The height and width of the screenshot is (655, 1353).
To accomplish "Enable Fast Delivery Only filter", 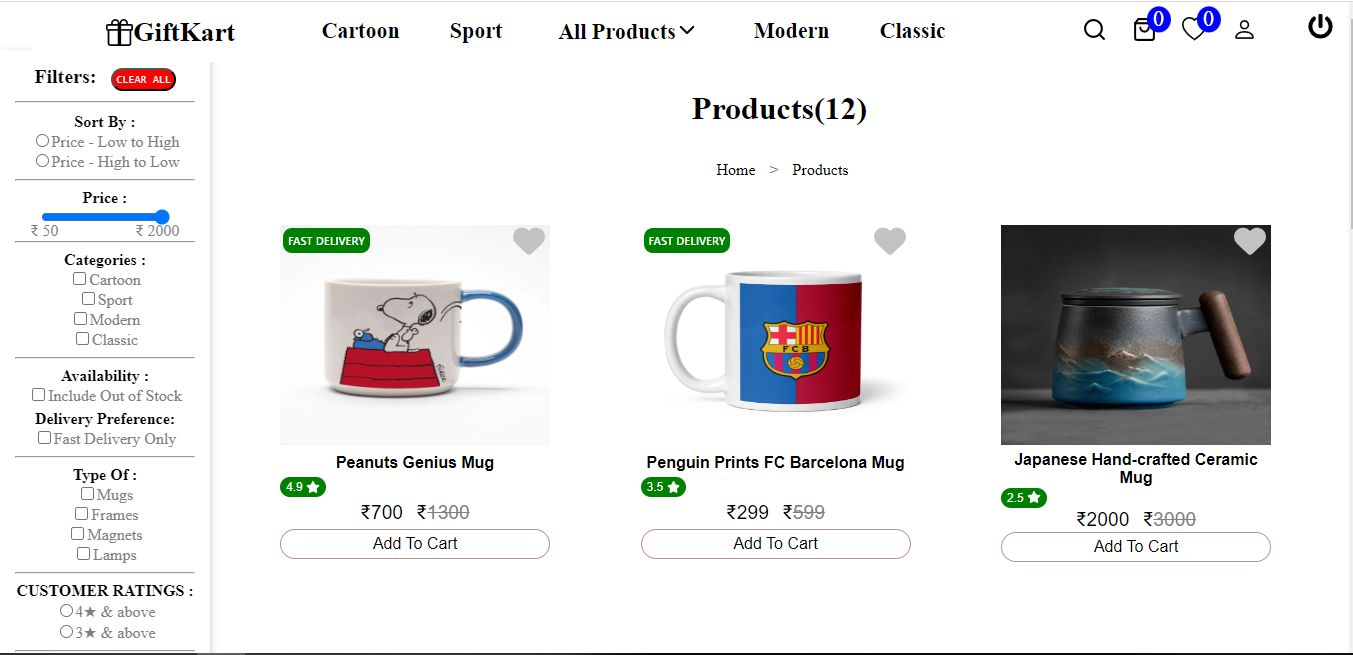I will pos(44,437).
